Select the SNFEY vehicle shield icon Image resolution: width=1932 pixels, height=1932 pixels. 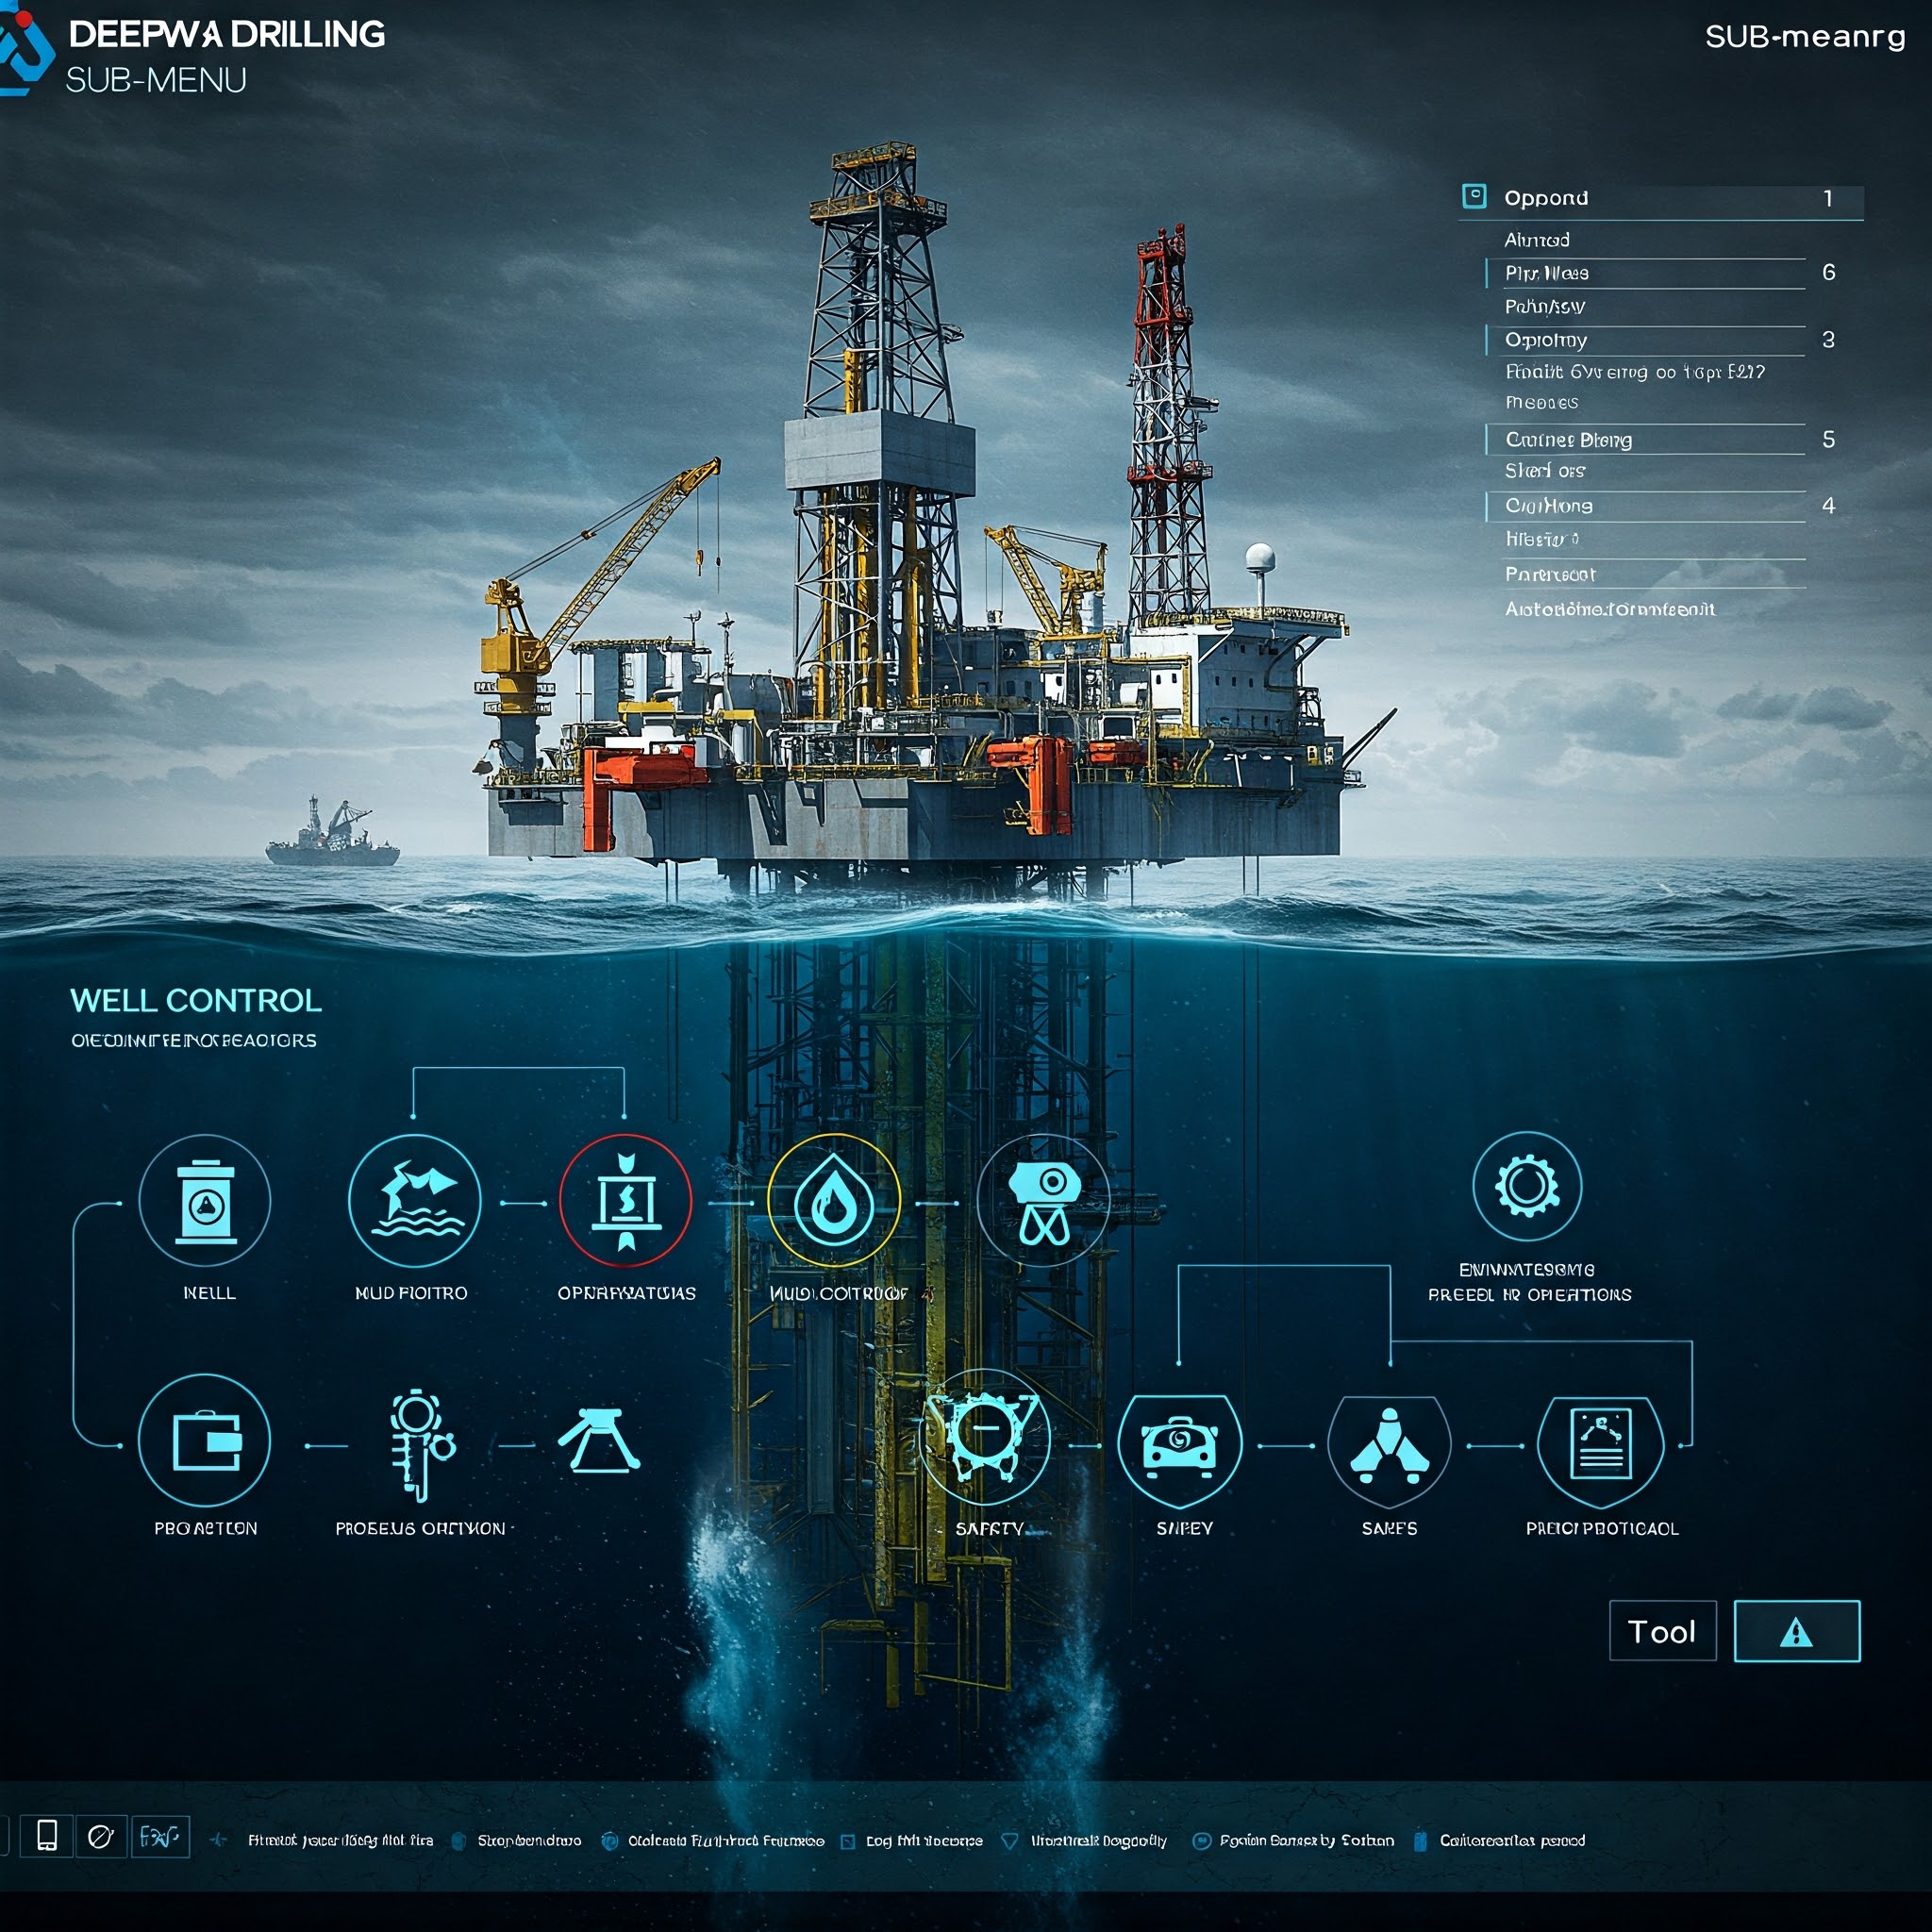point(1180,1447)
